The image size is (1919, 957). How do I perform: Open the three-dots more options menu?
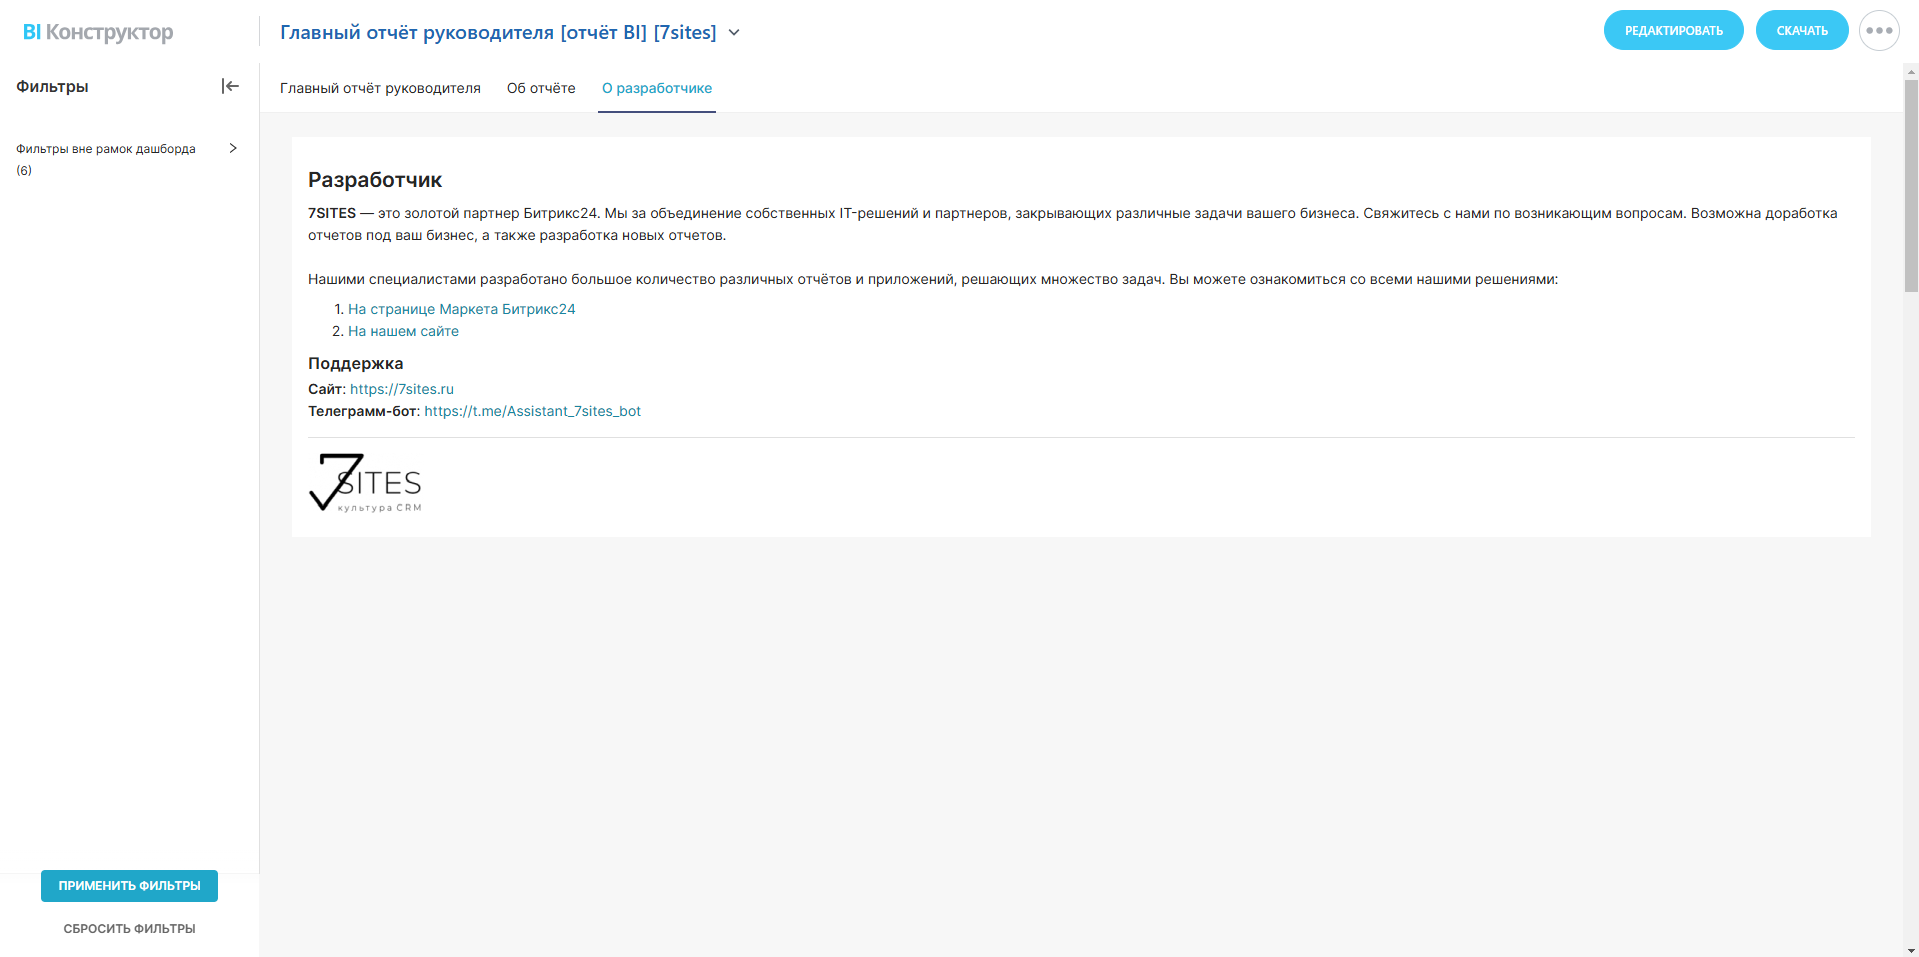pos(1879,31)
